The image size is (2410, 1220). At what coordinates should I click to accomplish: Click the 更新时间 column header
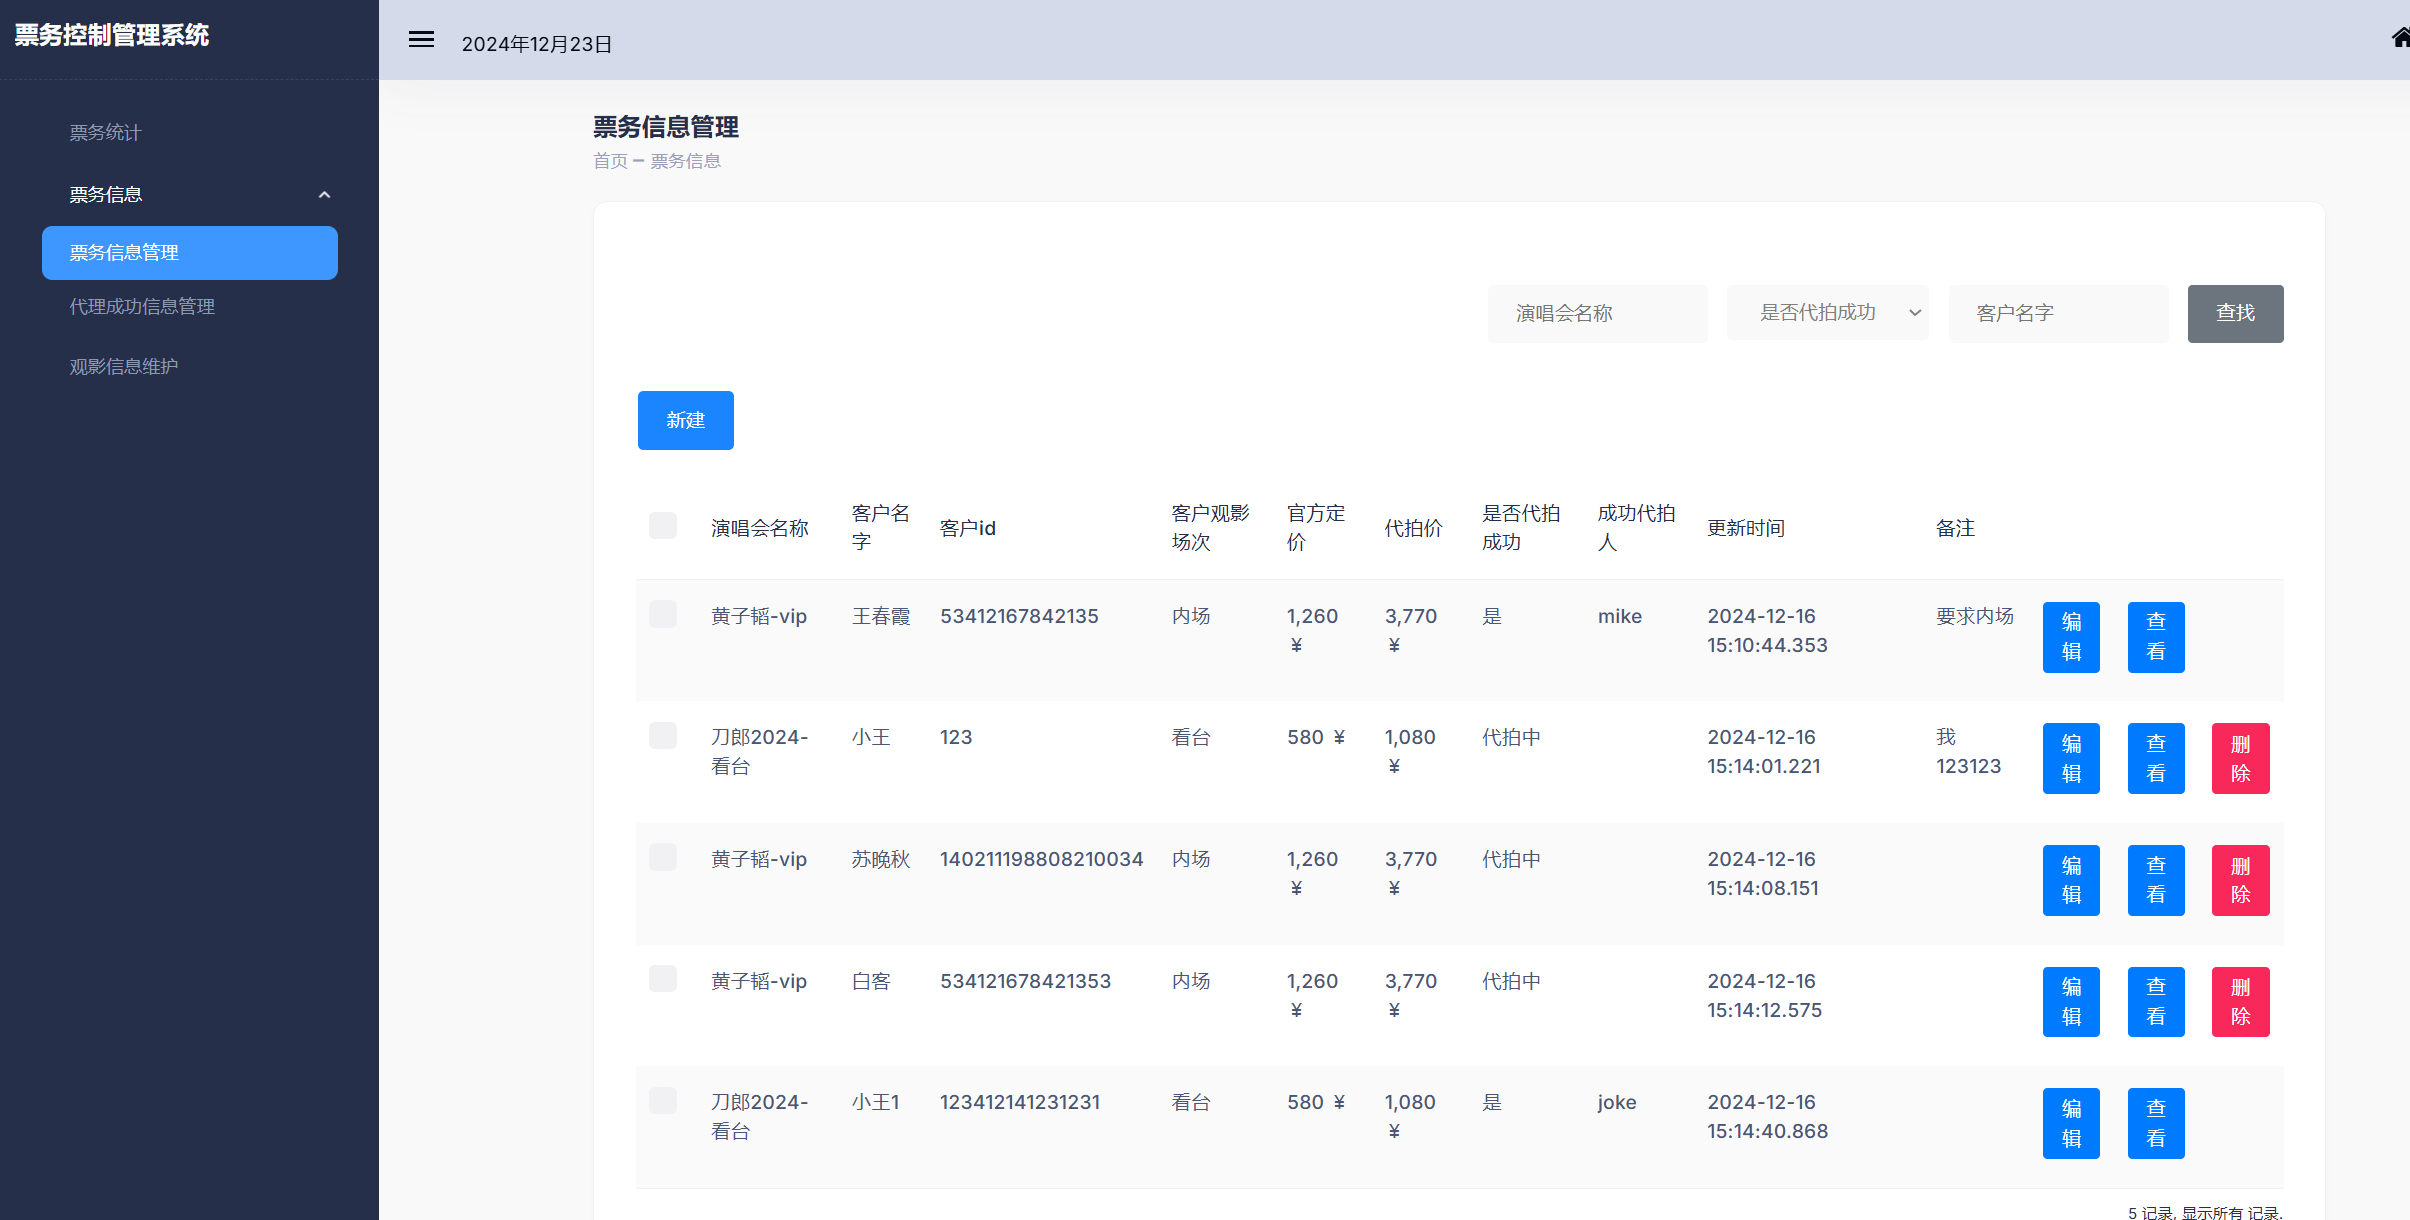pos(1746,528)
